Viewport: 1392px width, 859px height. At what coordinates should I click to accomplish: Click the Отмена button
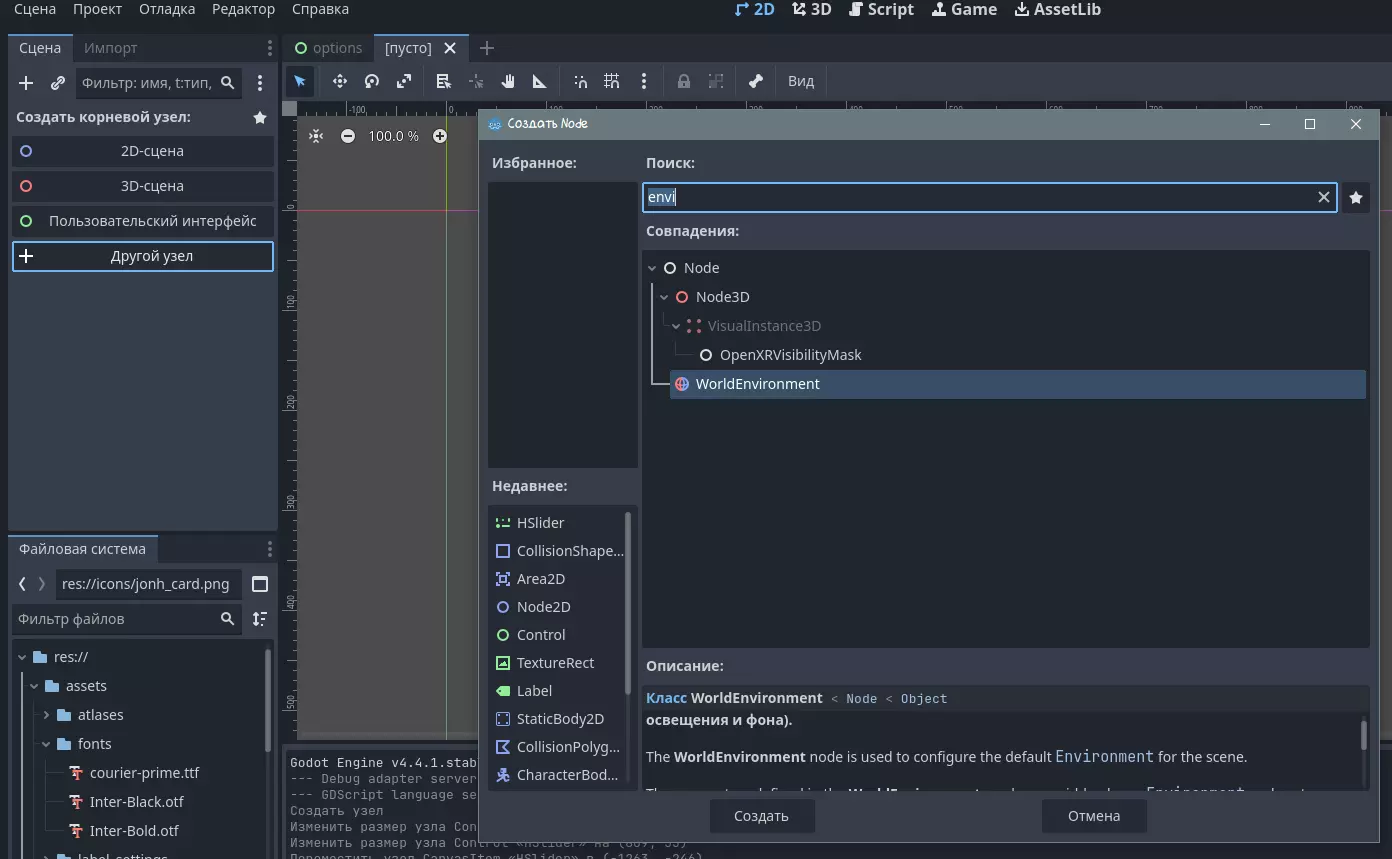1094,816
